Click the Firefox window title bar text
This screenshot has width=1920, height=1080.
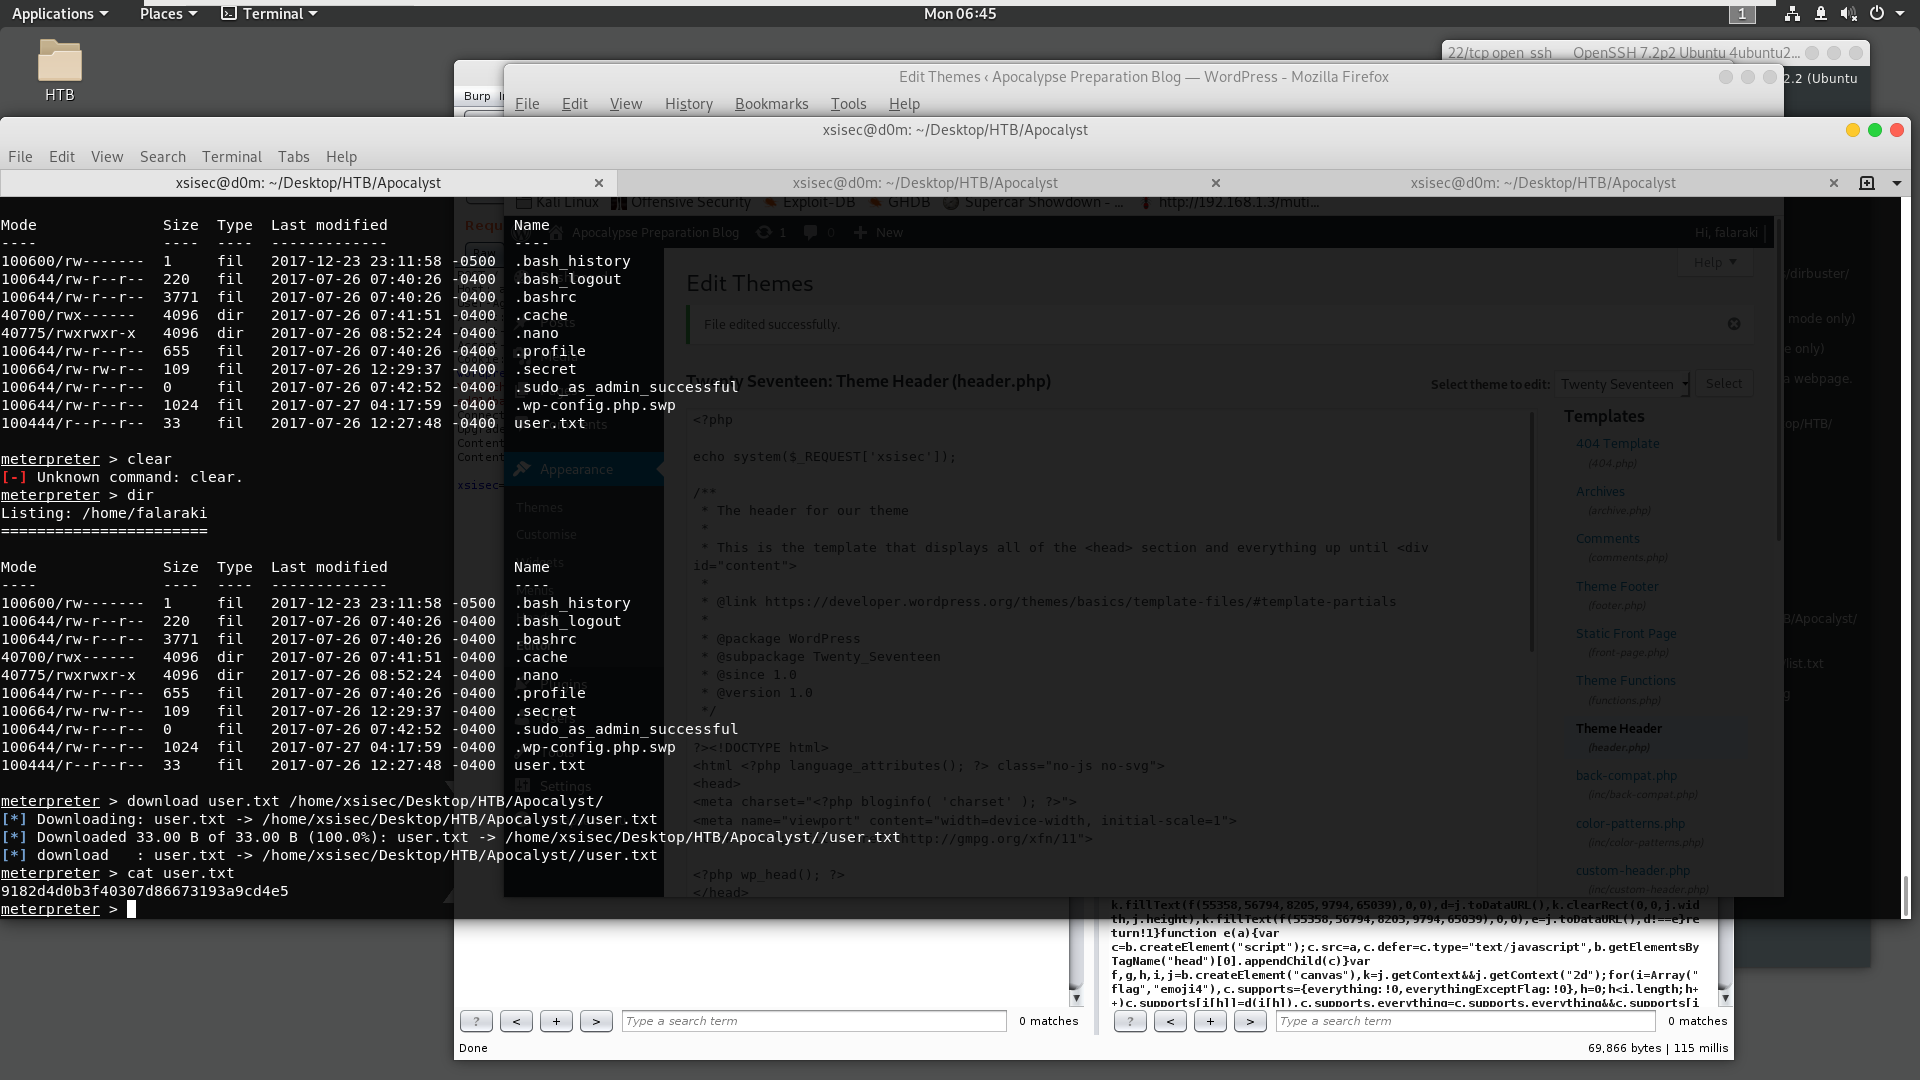1143,77
